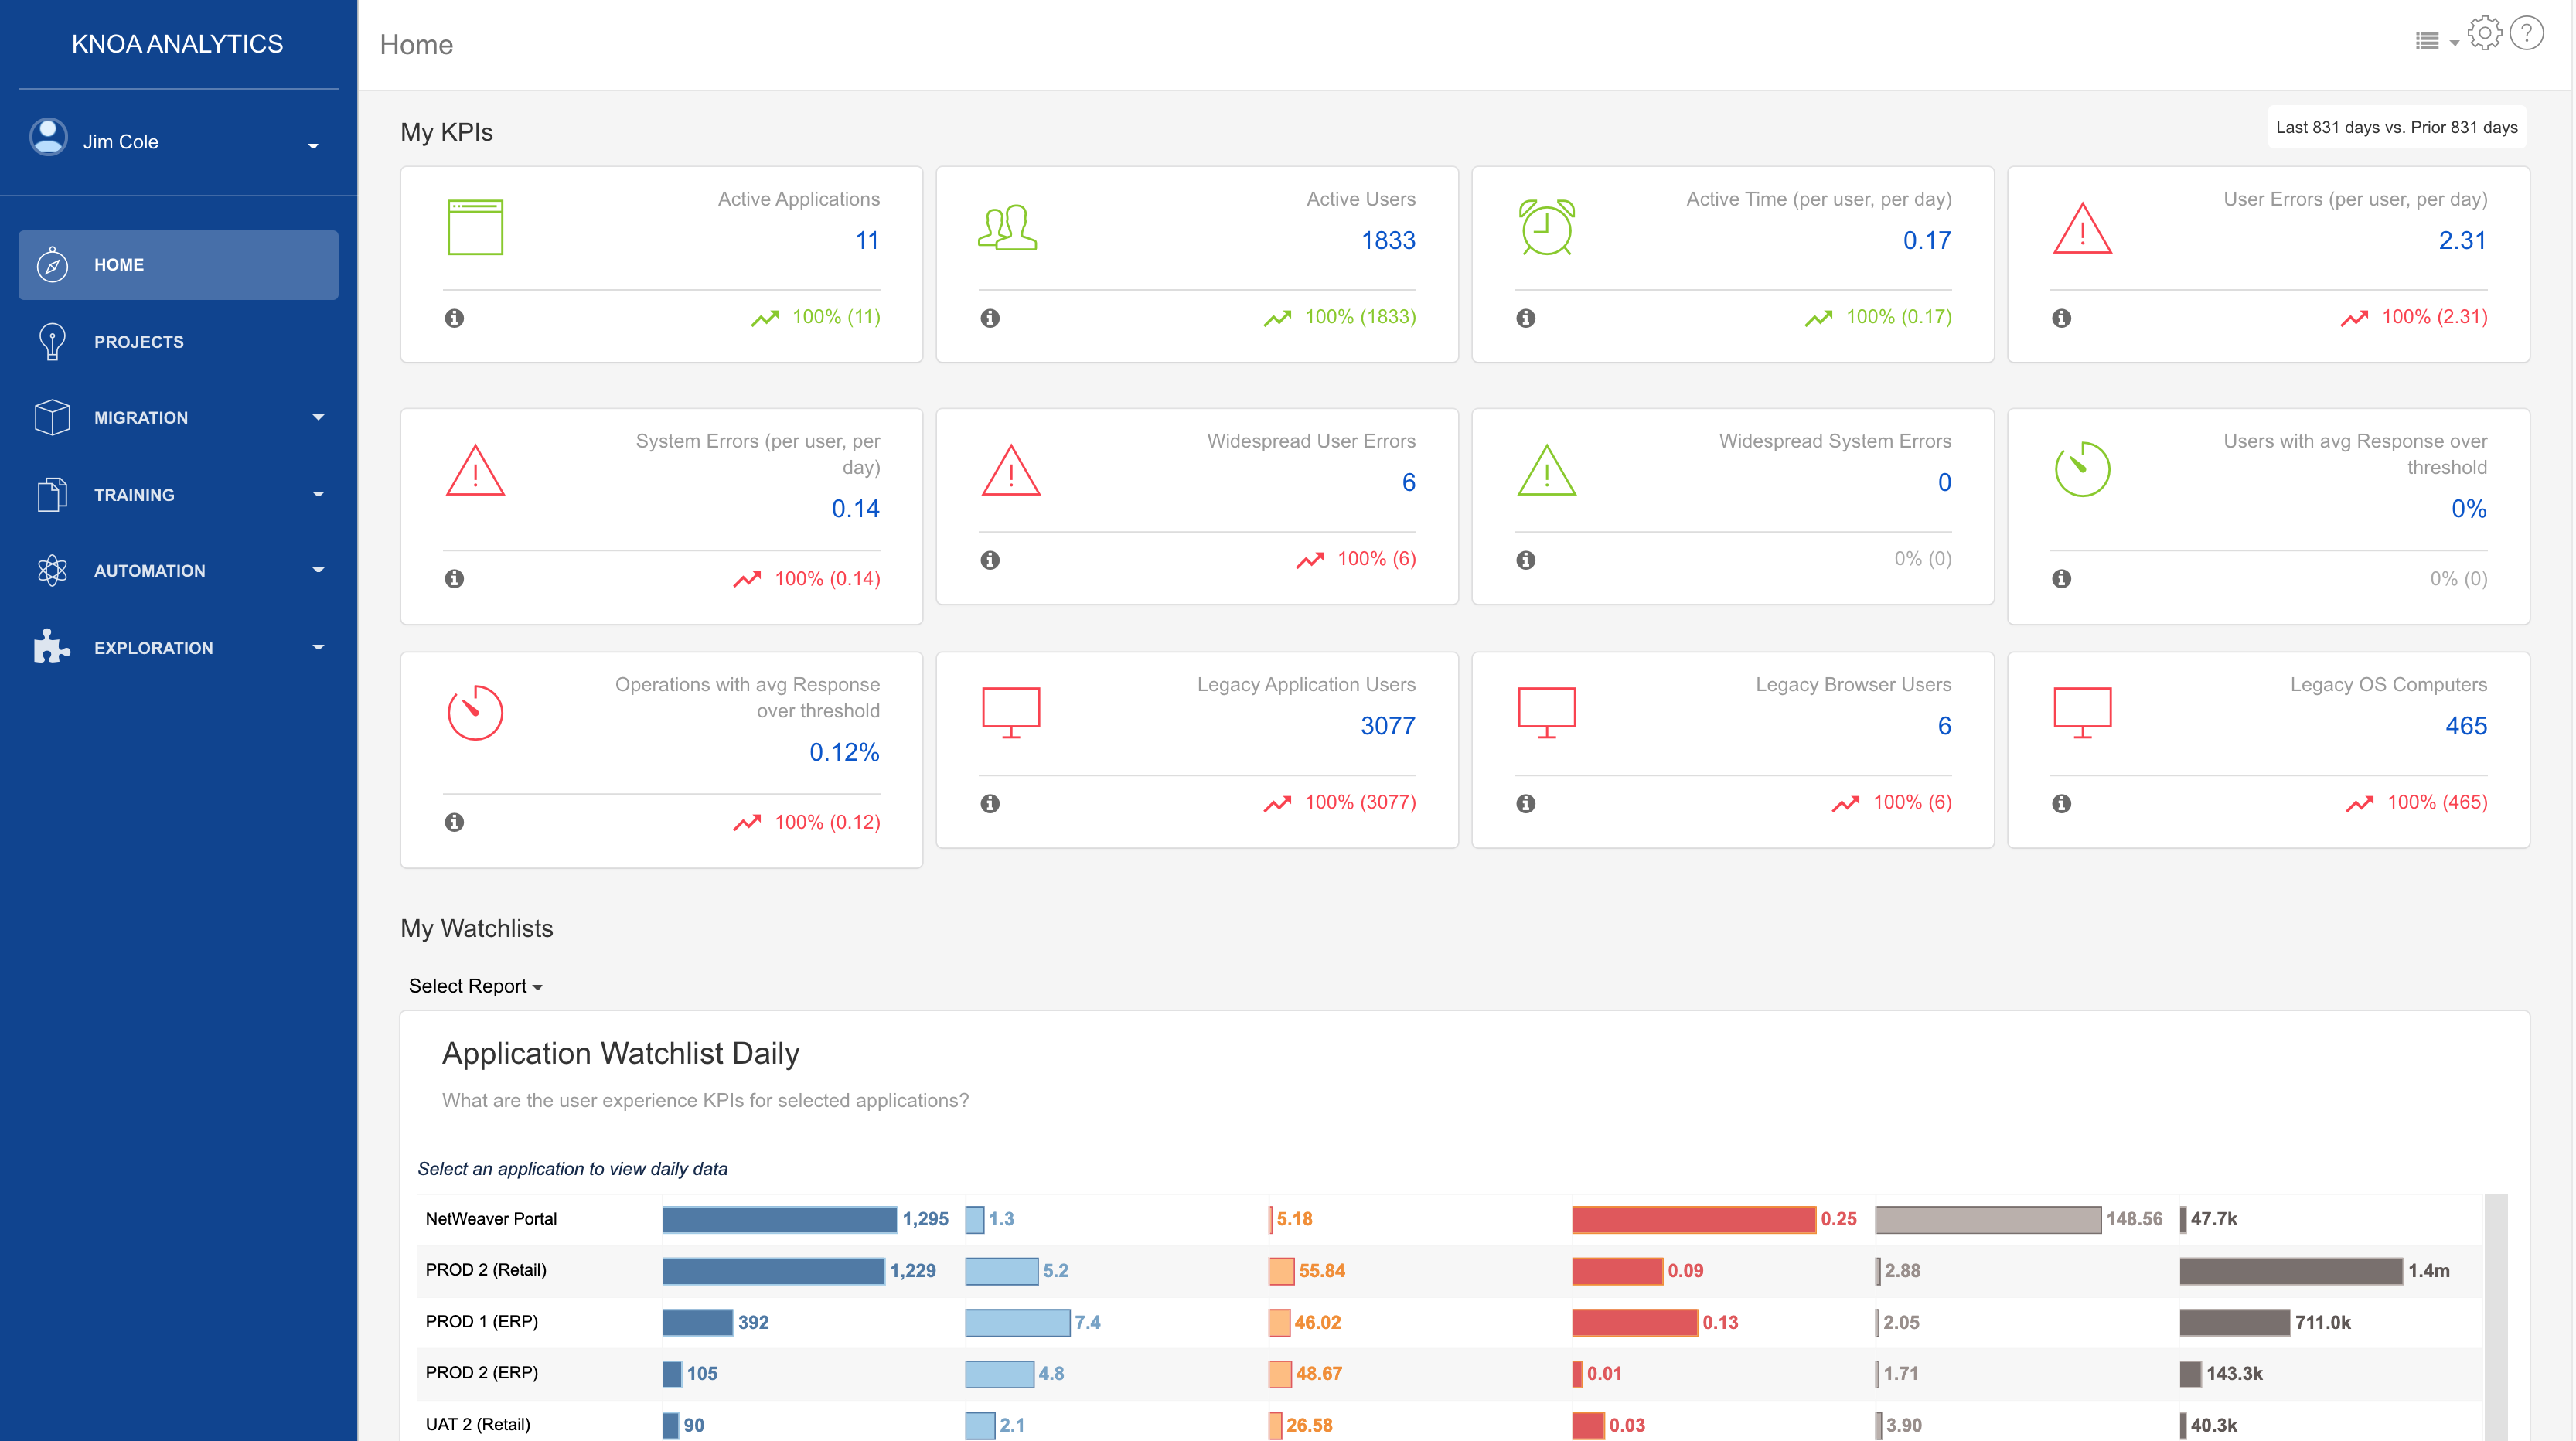Open the Select Report dropdown
The height and width of the screenshot is (1441, 2576).
pyautogui.click(x=474, y=986)
